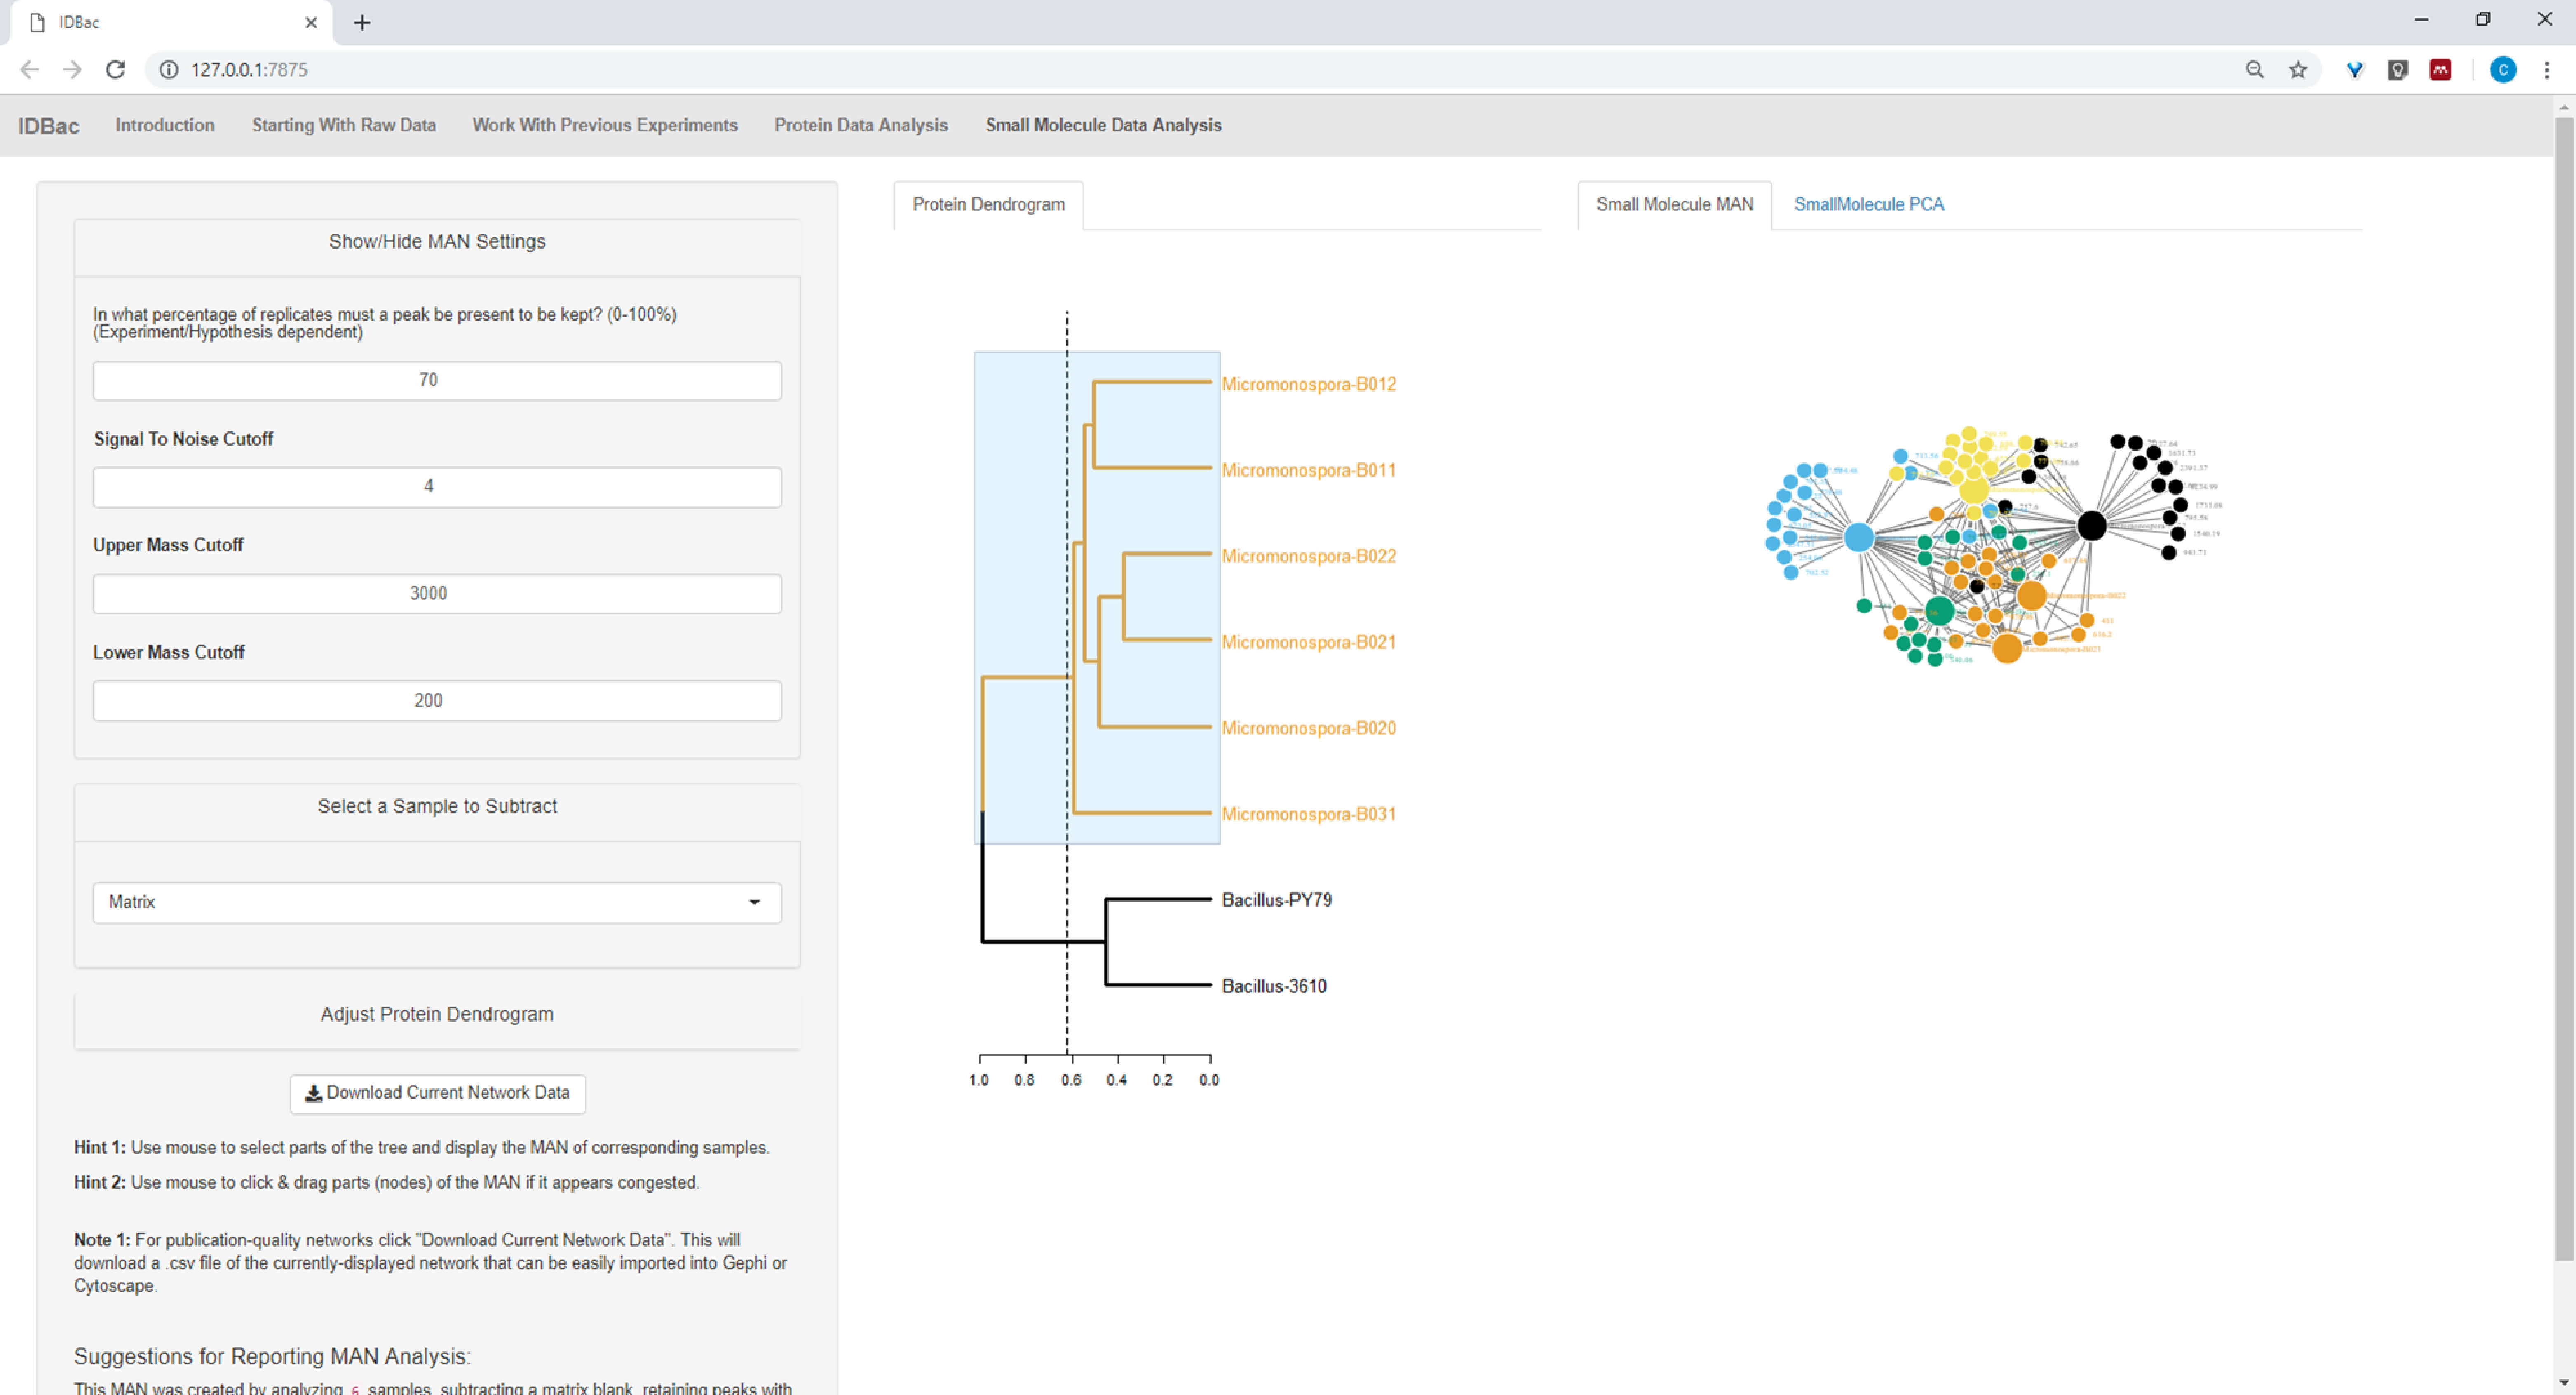Open the Matrix sample dropdown
Screen dimensions: 2576x1395
click(437, 902)
